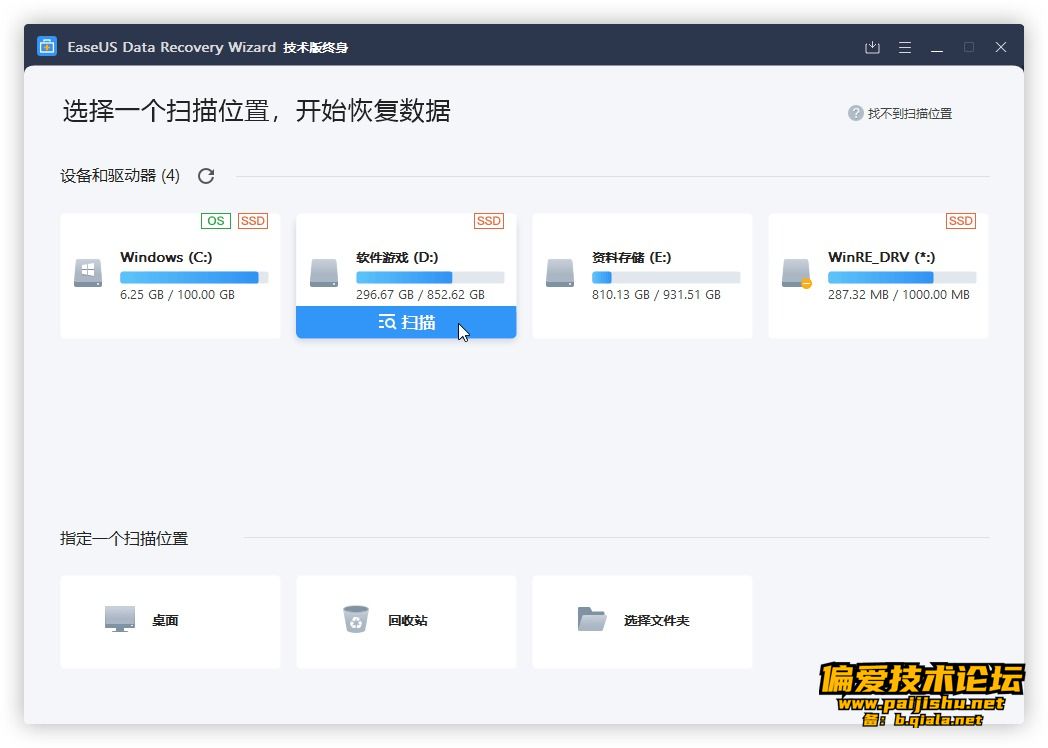The image size is (1048, 748).
Task: Click the 810.13 GB / 931.51 GB text
Action: click(x=656, y=295)
